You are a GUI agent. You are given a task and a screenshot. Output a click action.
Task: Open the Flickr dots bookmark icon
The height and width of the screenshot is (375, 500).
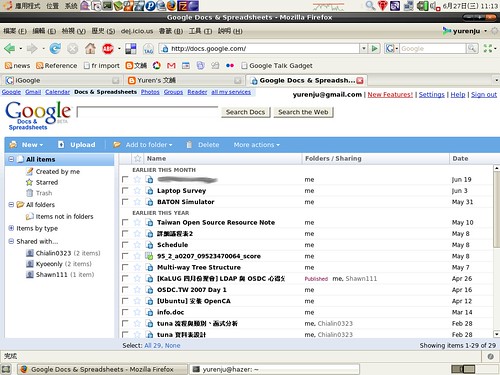point(230,66)
